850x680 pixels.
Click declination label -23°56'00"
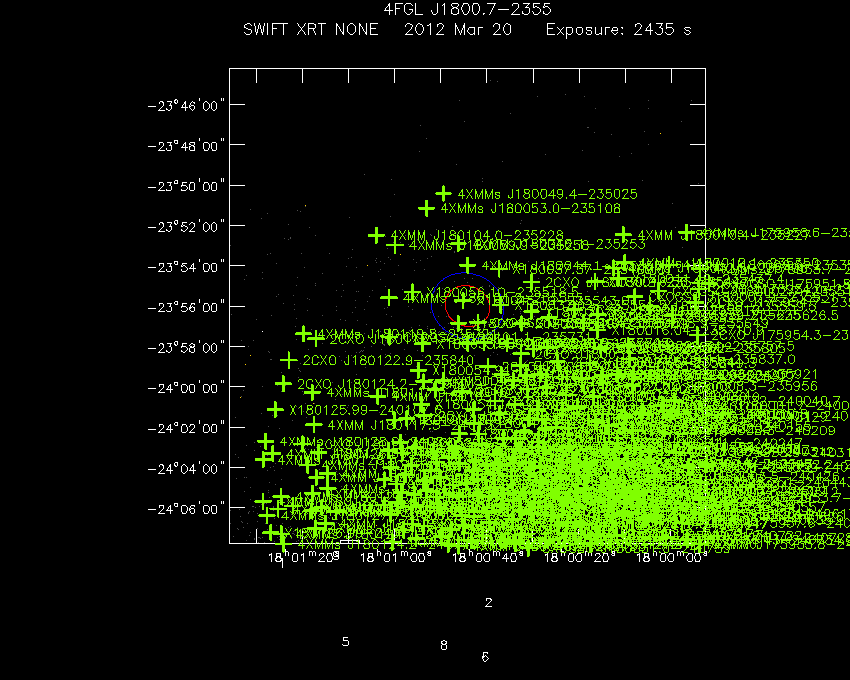pyautogui.click(x=186, y=307)
